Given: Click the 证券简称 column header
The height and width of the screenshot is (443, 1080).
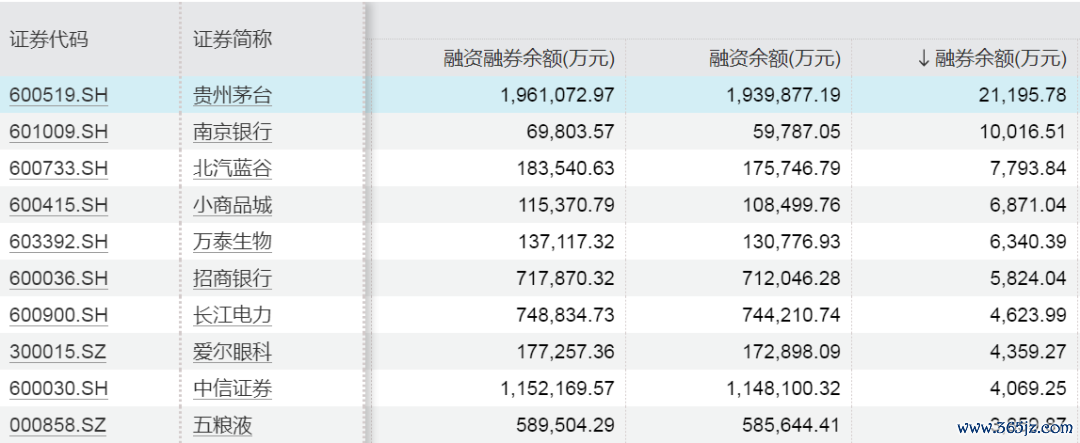Looking at the screenshot, I should point(232,40).
